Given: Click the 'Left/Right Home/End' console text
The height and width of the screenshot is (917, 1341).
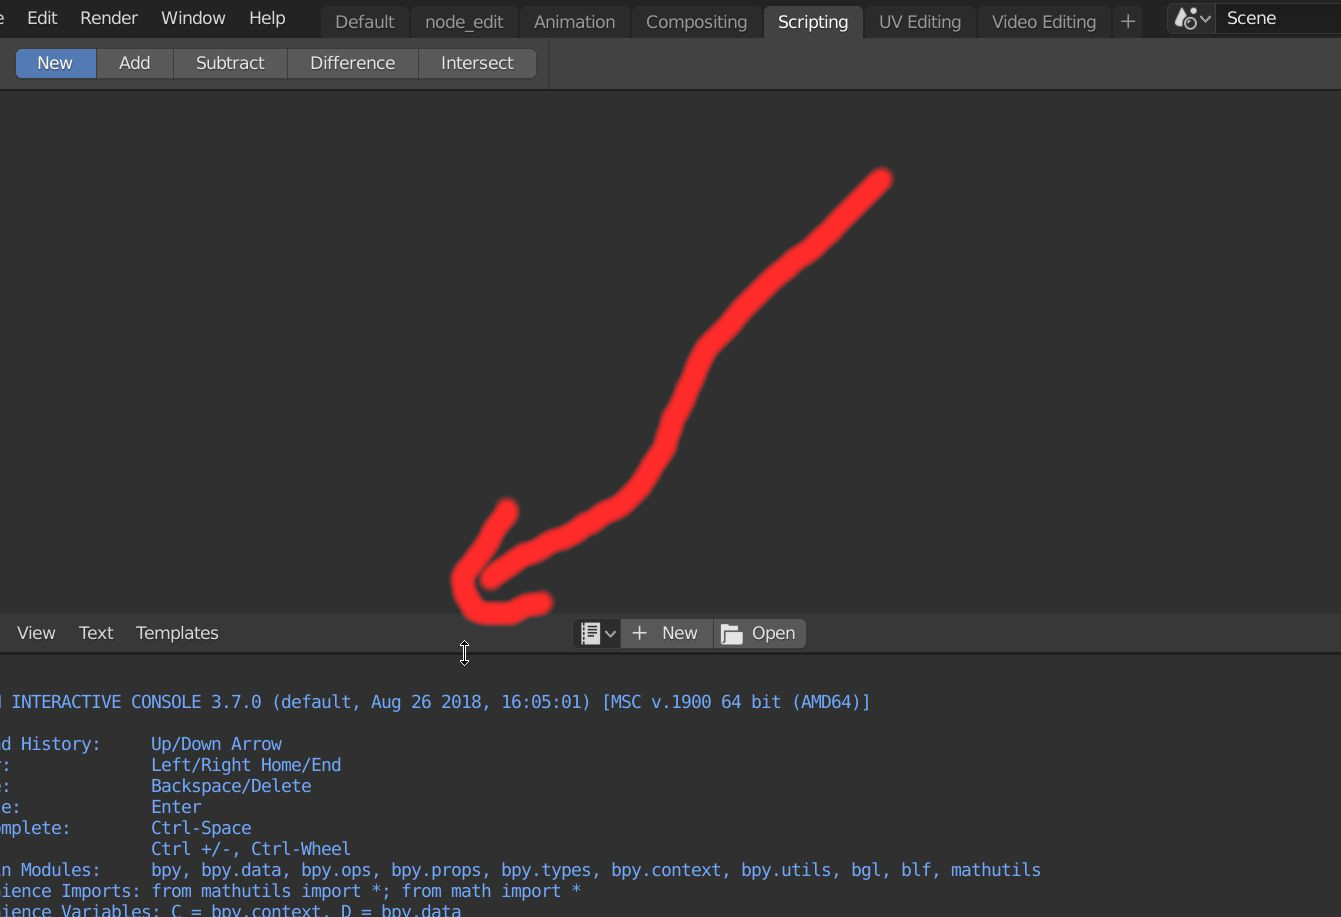Looking at the screenshot, I should (x=246, y=765).
